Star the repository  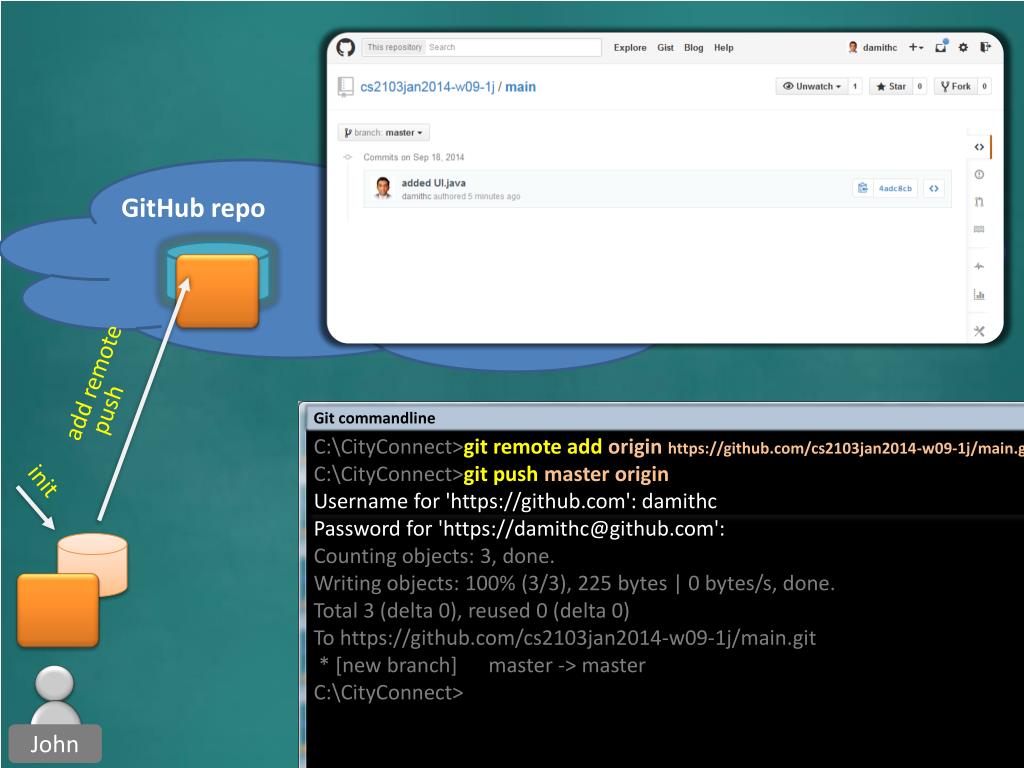click(891, 86)
